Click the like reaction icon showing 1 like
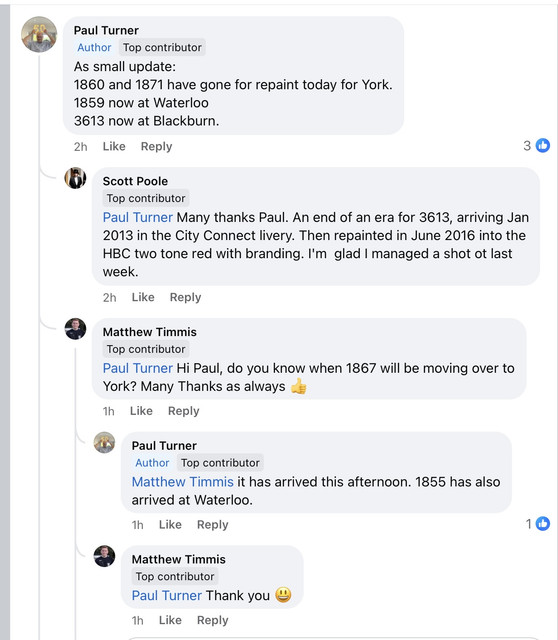Image resolution: width=558 pixels, height=640 pixels. coord(542,523)
